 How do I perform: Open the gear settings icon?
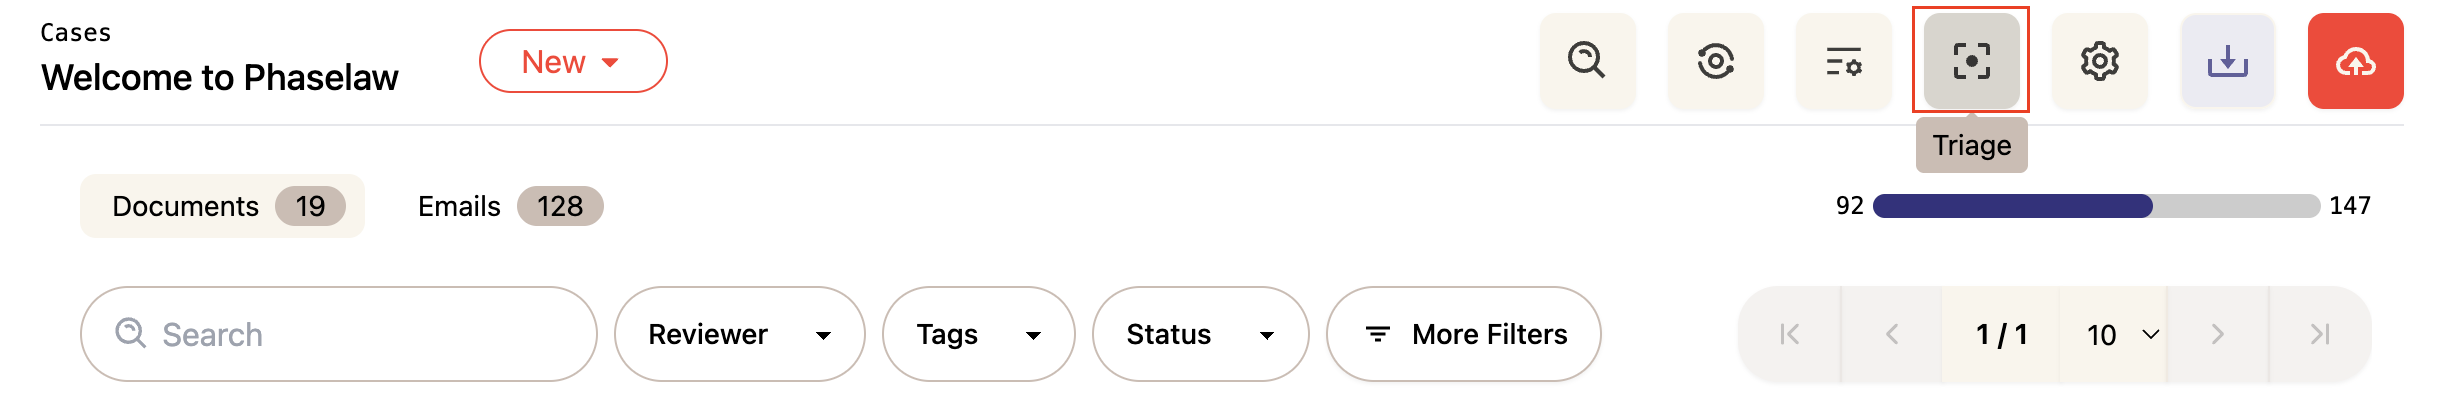click(2099, 61)
